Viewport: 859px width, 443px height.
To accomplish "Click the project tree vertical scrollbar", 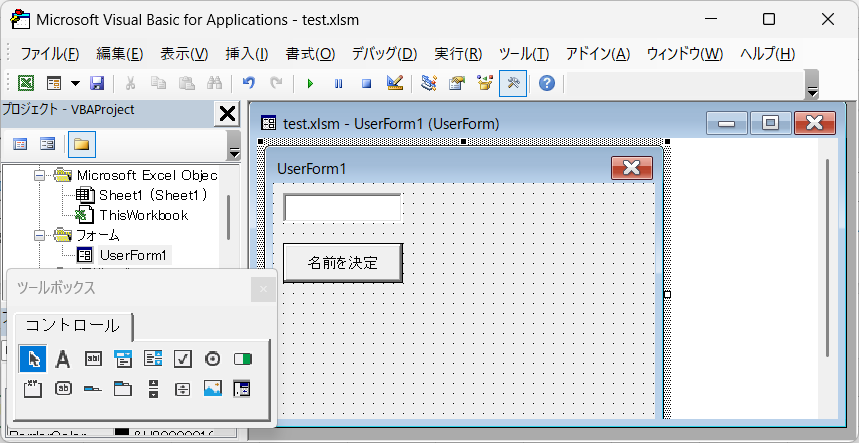I will (x=228, y=217).
